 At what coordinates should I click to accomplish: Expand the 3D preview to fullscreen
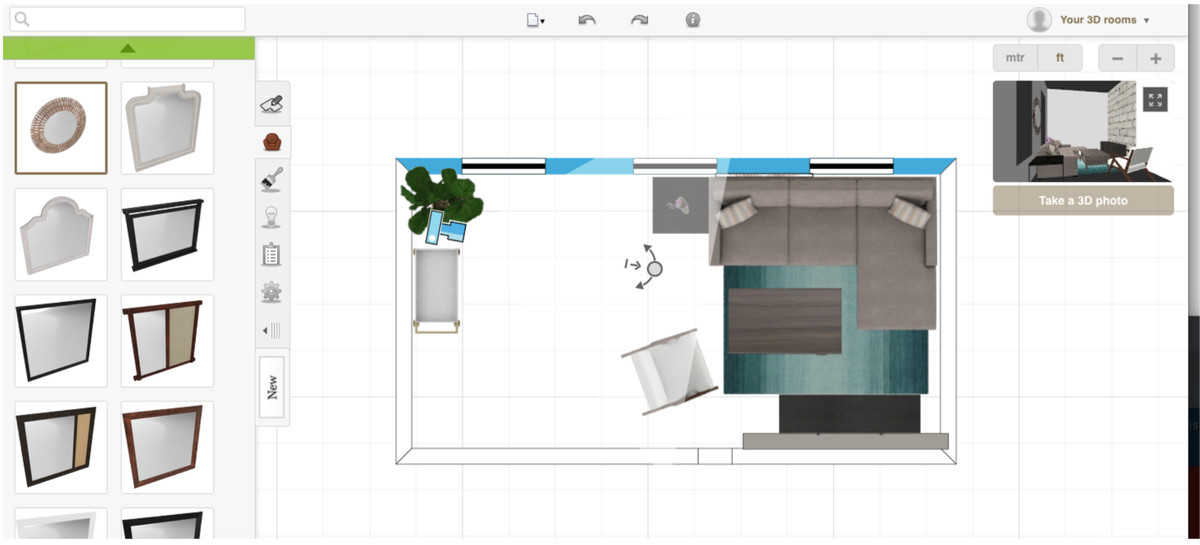(x=1156, y=99)
